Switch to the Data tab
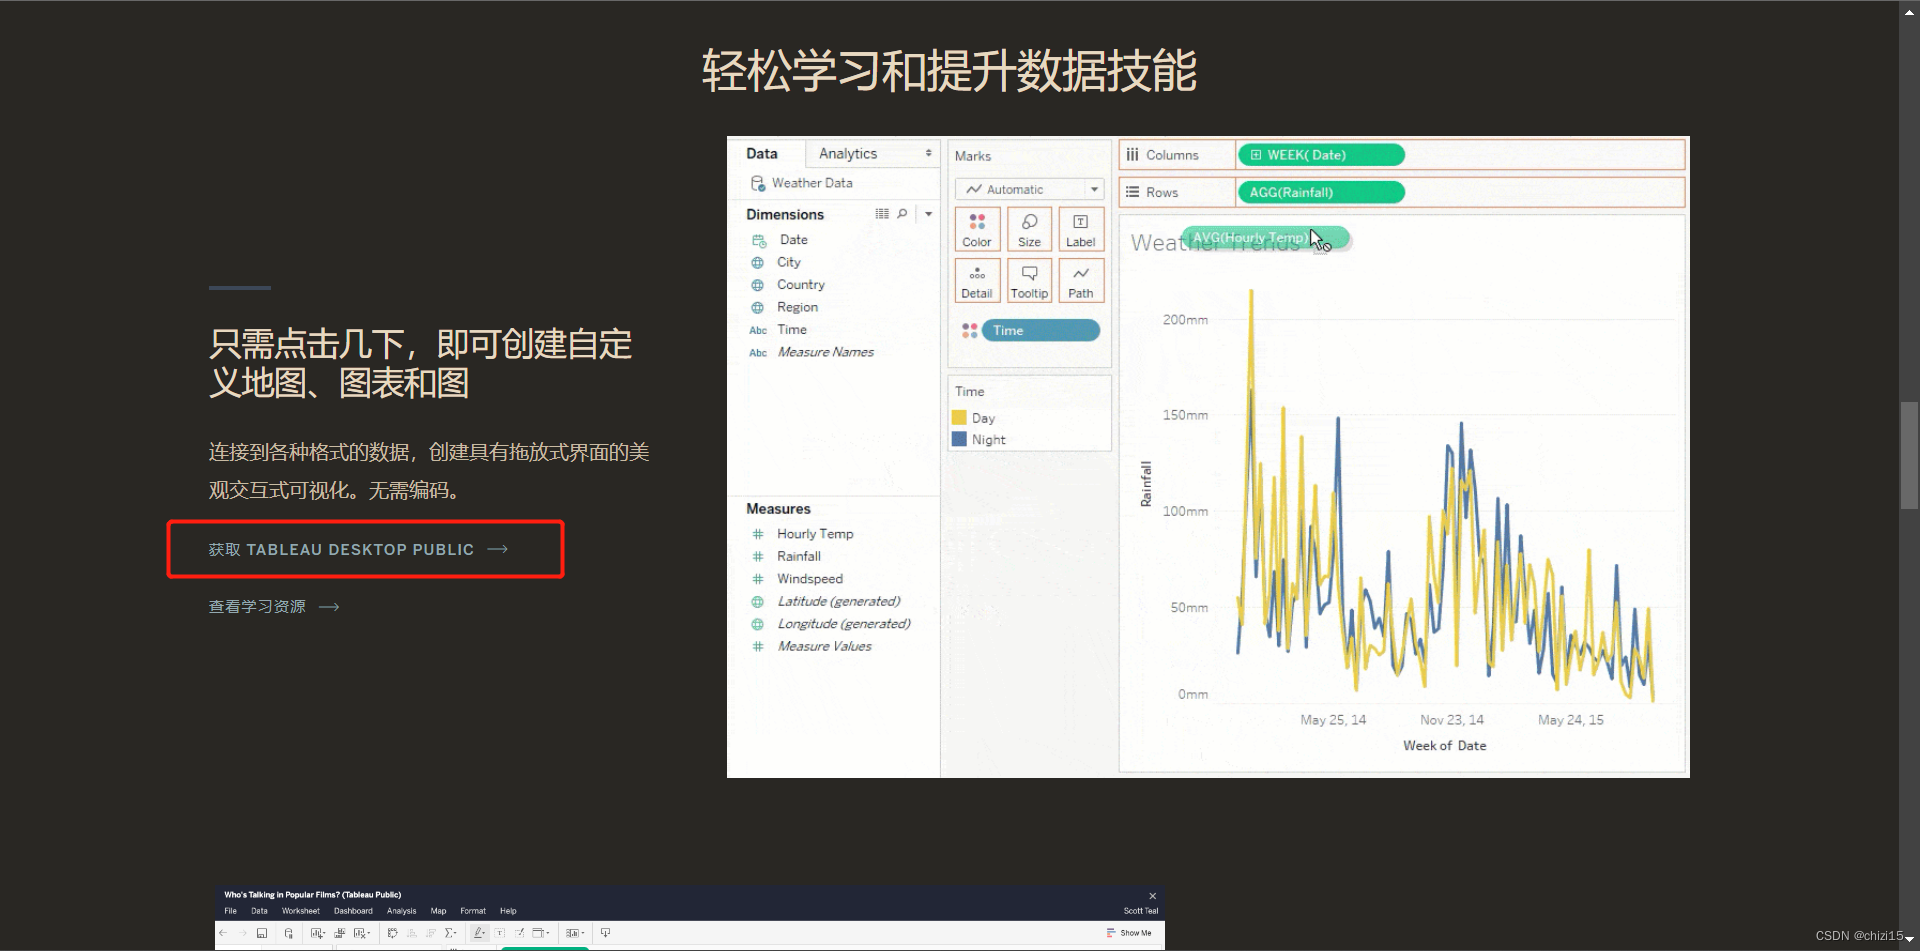The image size is (1920, 951). point(762,153)
